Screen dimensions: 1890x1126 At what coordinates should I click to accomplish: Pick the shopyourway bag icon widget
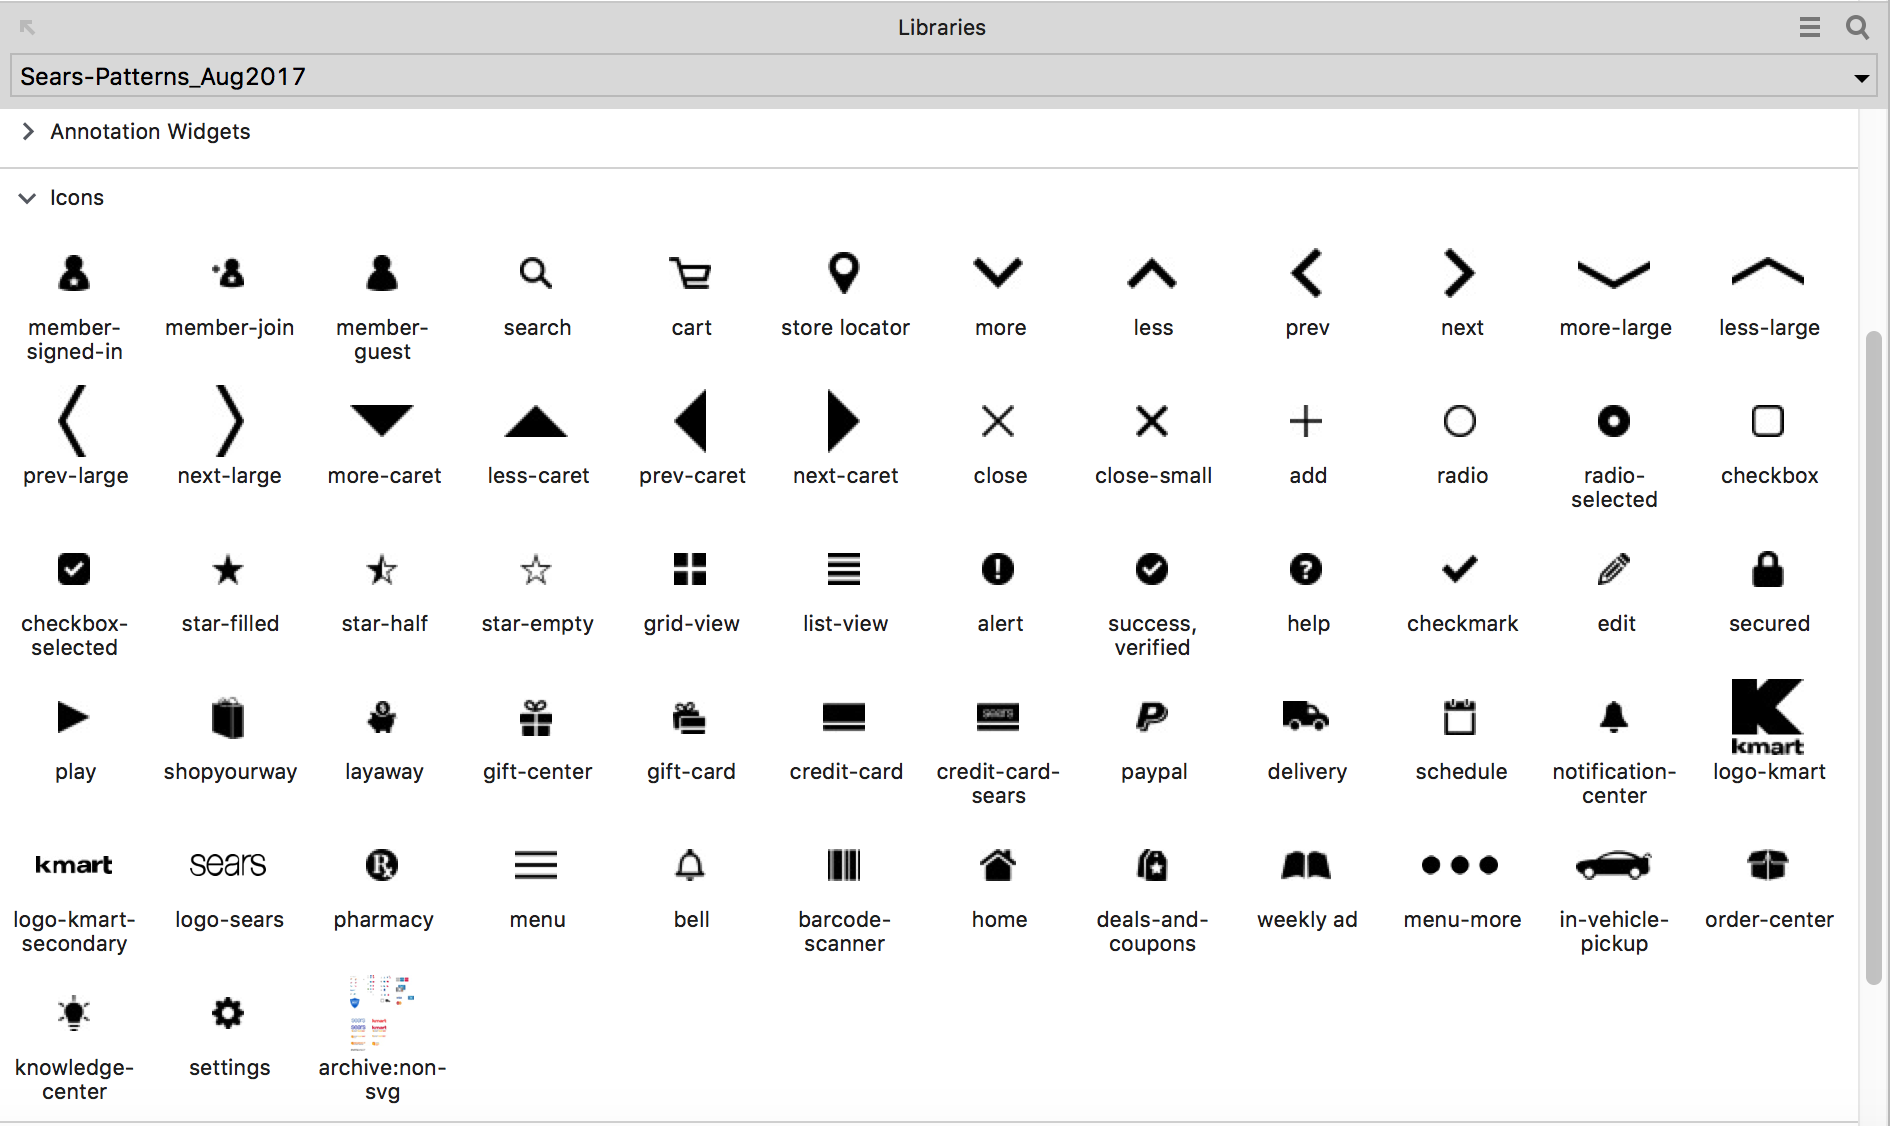(228, 717)
